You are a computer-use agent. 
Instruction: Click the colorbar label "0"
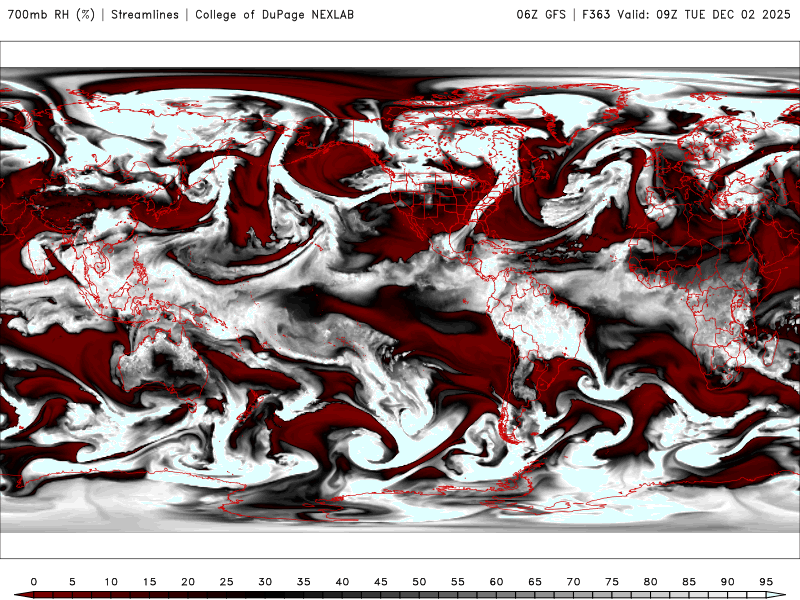click(x=34, y=582)
